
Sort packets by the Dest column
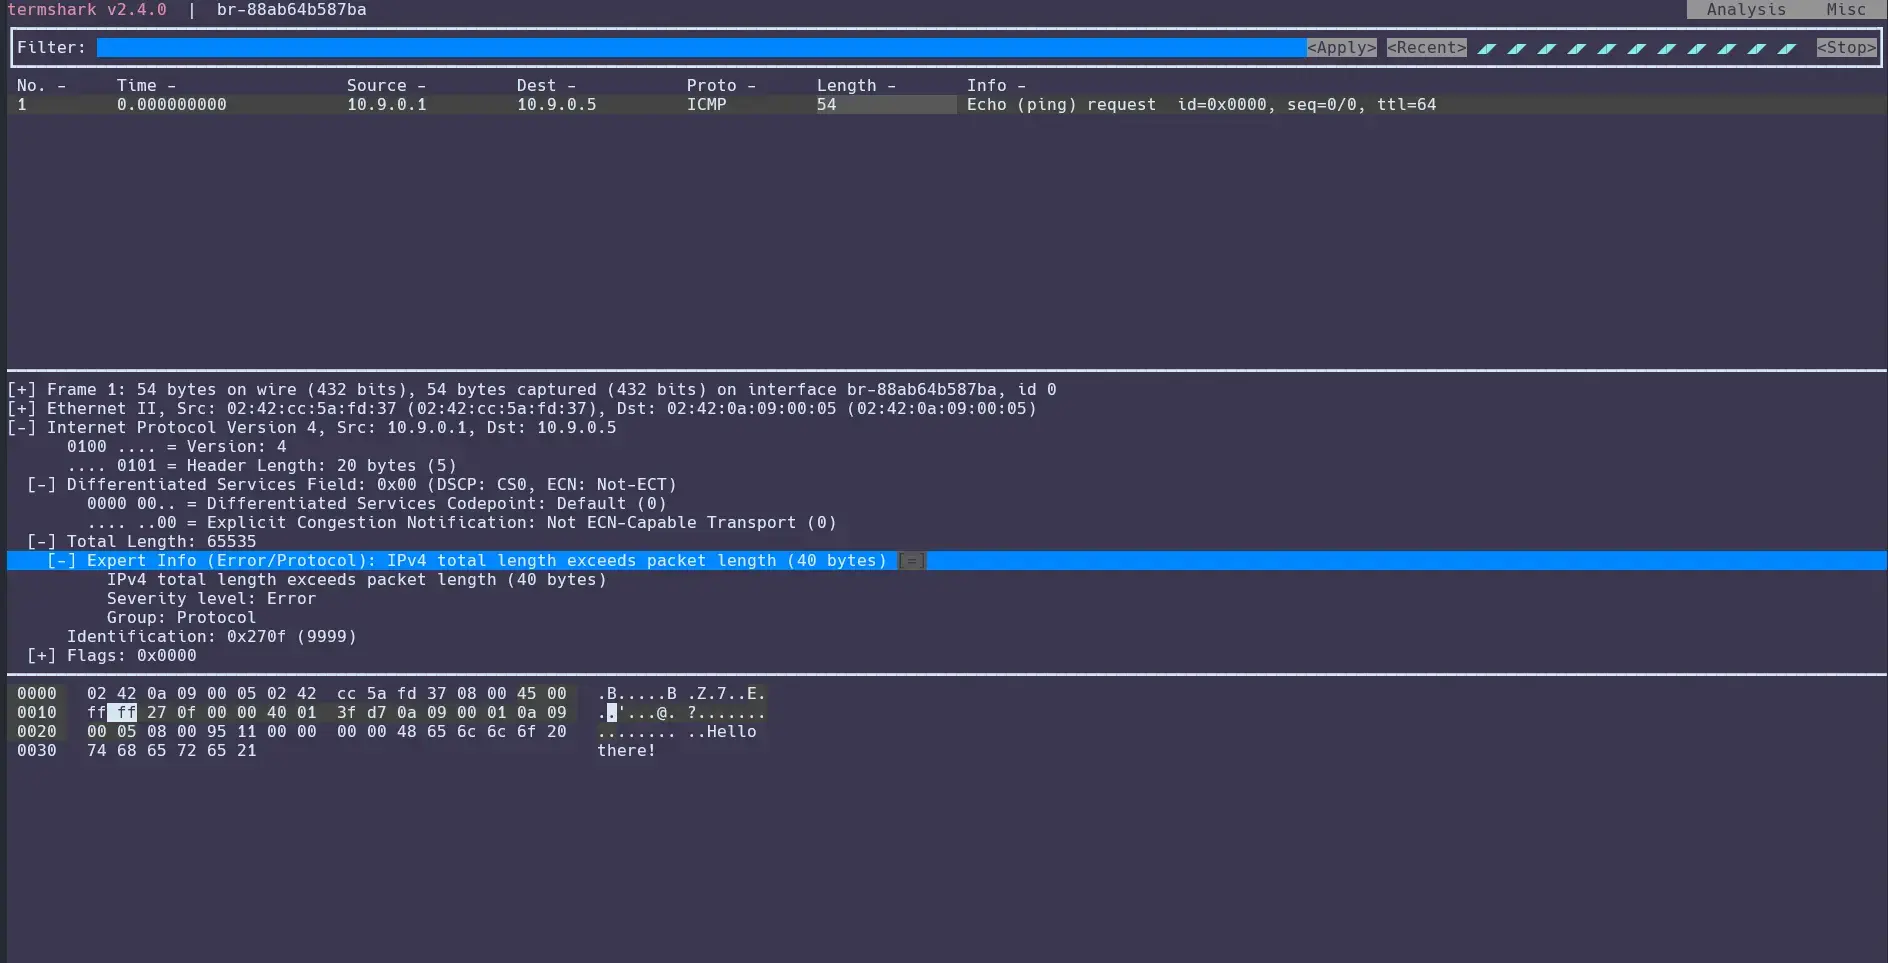pos(546,86)
